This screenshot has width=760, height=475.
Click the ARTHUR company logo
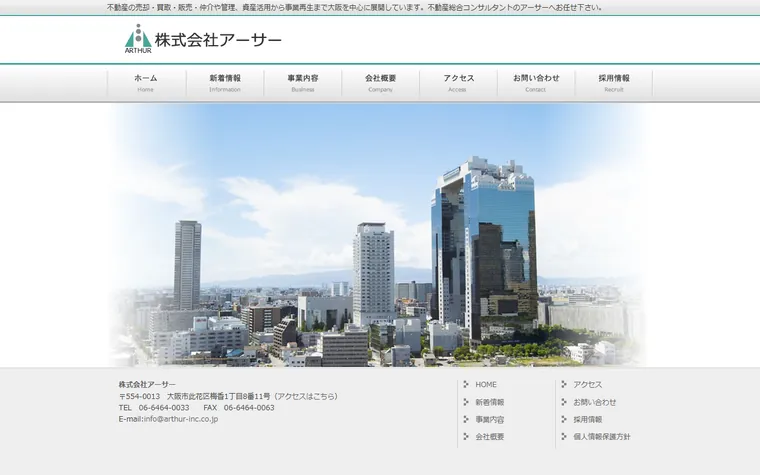pyautogui.click(x=138, y=38)
